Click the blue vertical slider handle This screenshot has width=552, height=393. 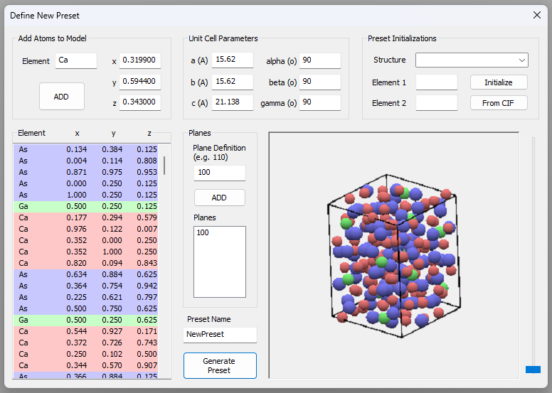point(533,369)
